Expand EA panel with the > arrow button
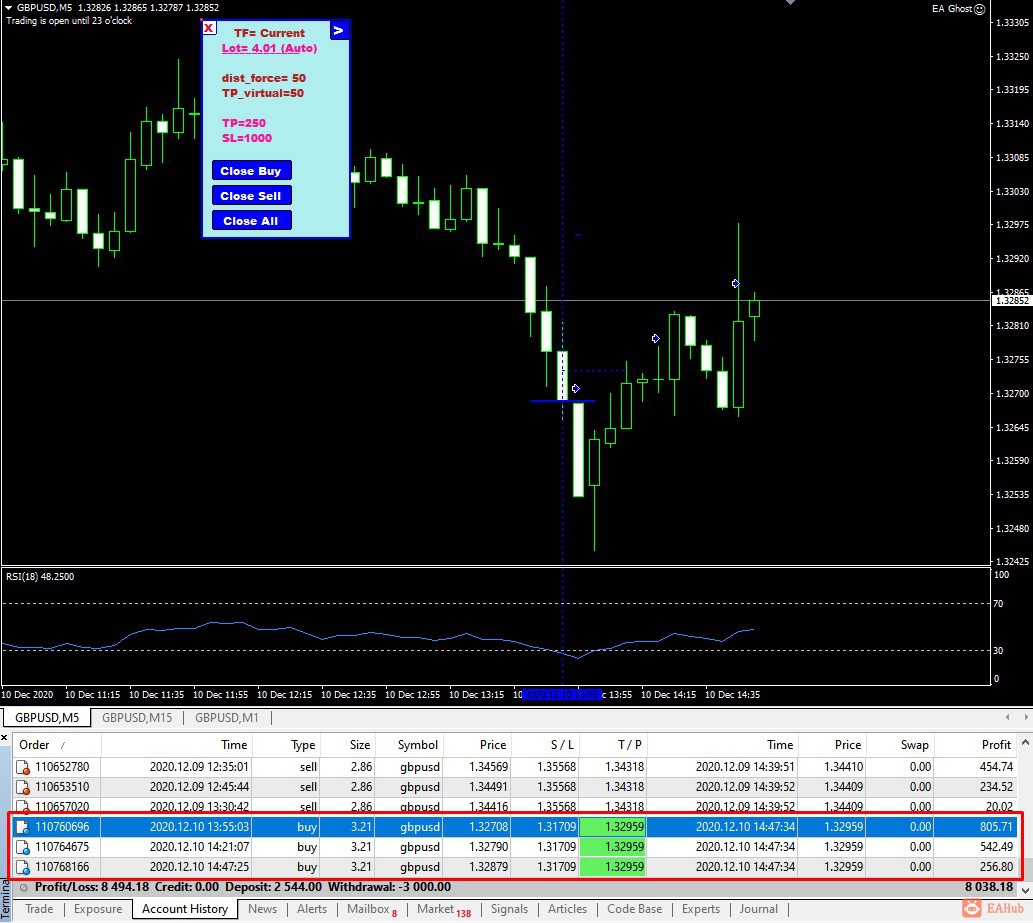The width and height of the screenshot is (1033, 923). point(339,30)
